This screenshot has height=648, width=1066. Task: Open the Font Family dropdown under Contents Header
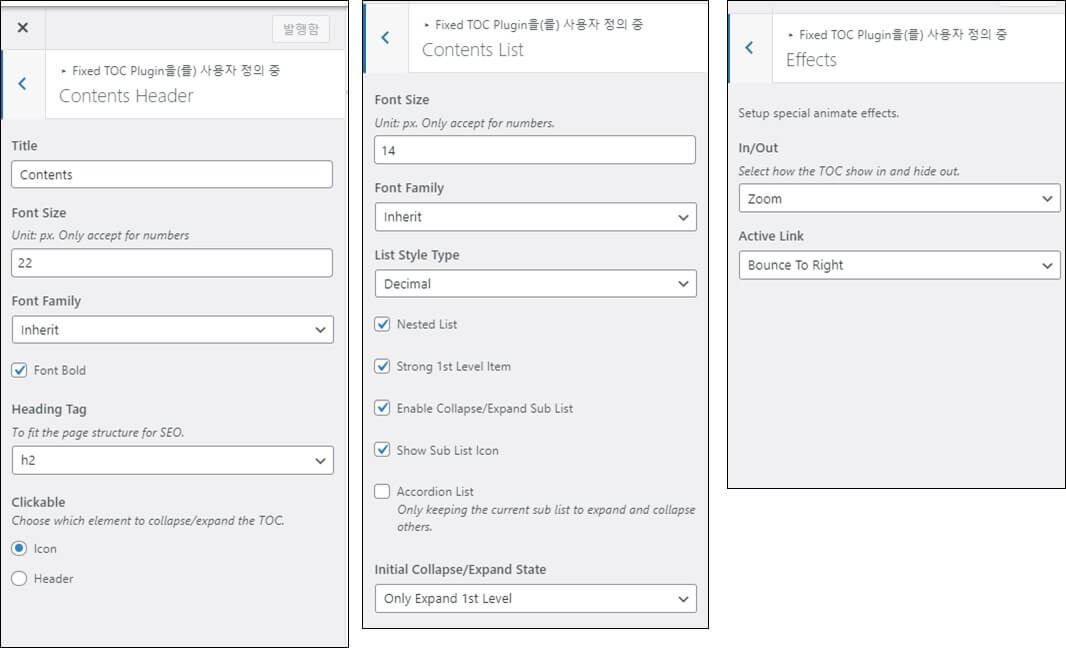(x=172, y=328)
